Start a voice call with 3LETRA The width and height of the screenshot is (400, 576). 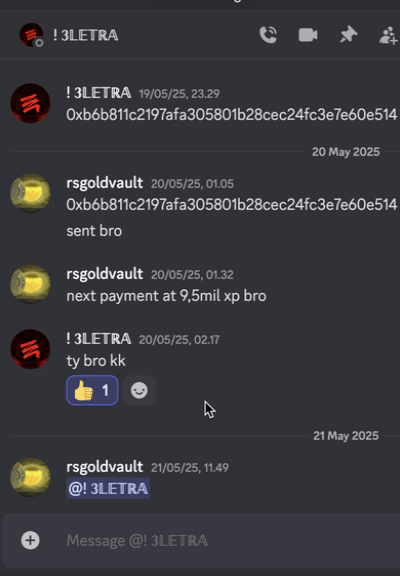click(x=268, y=35)
